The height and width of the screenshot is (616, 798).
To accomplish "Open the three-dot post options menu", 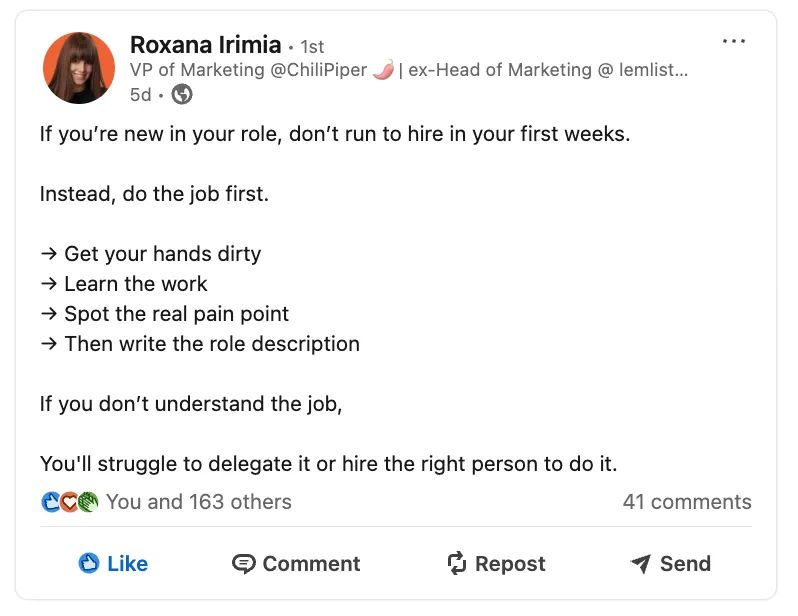I will tap(734, 42).
